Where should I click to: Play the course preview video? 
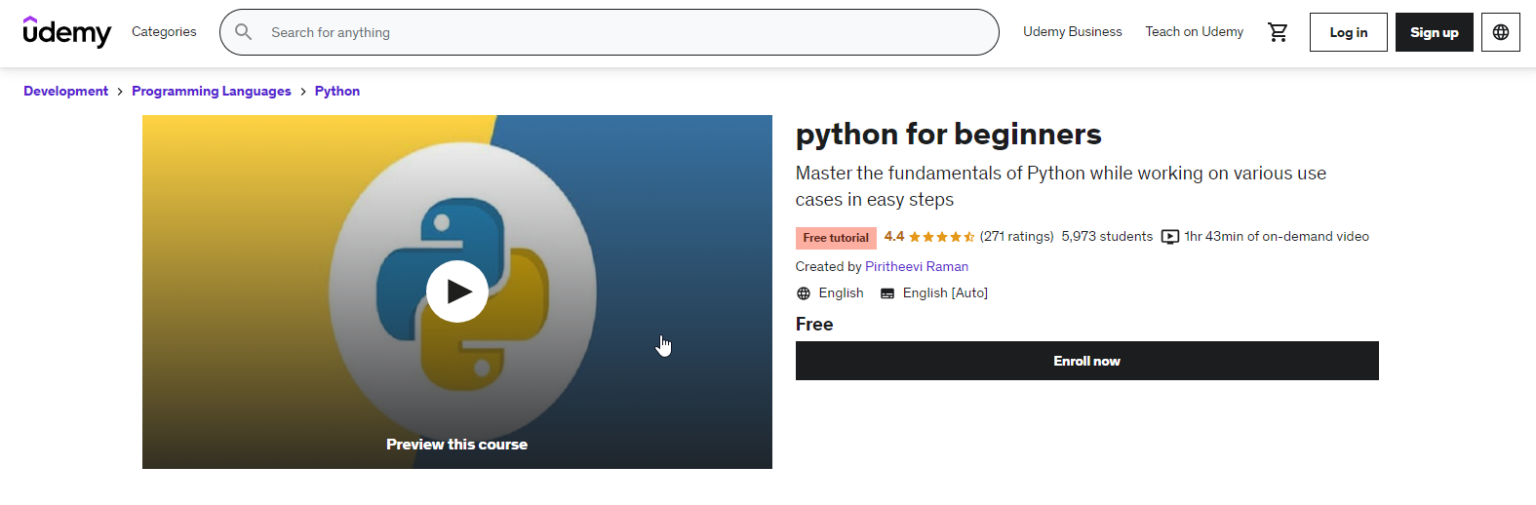pyautogui.click(x=457, y=291)
